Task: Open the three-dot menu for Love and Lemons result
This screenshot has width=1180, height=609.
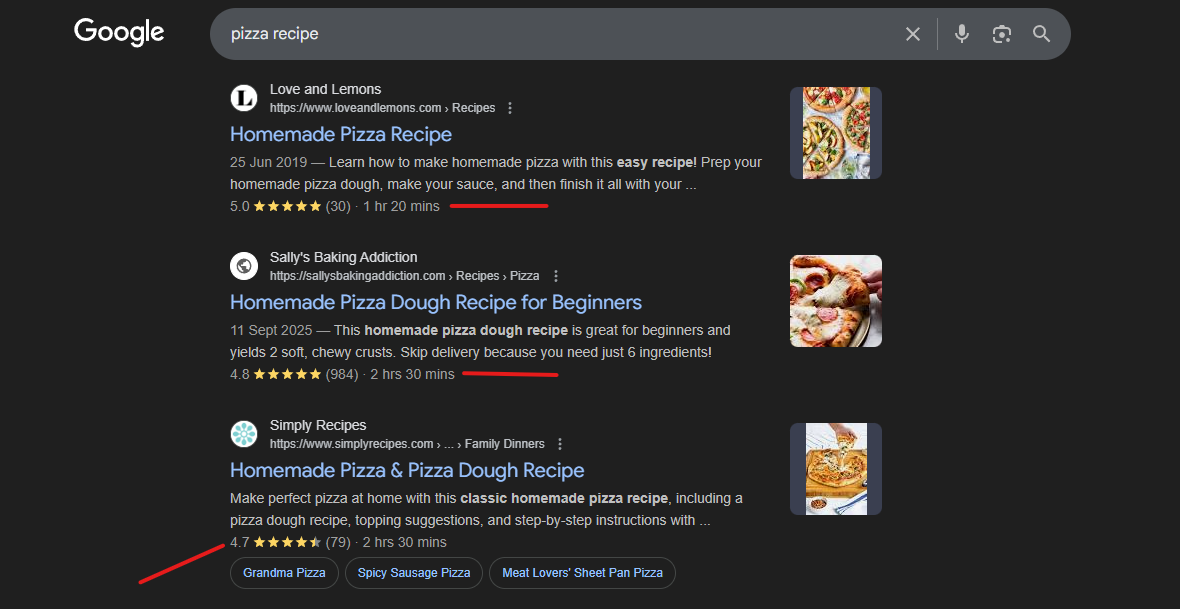Action: [510, 107]
